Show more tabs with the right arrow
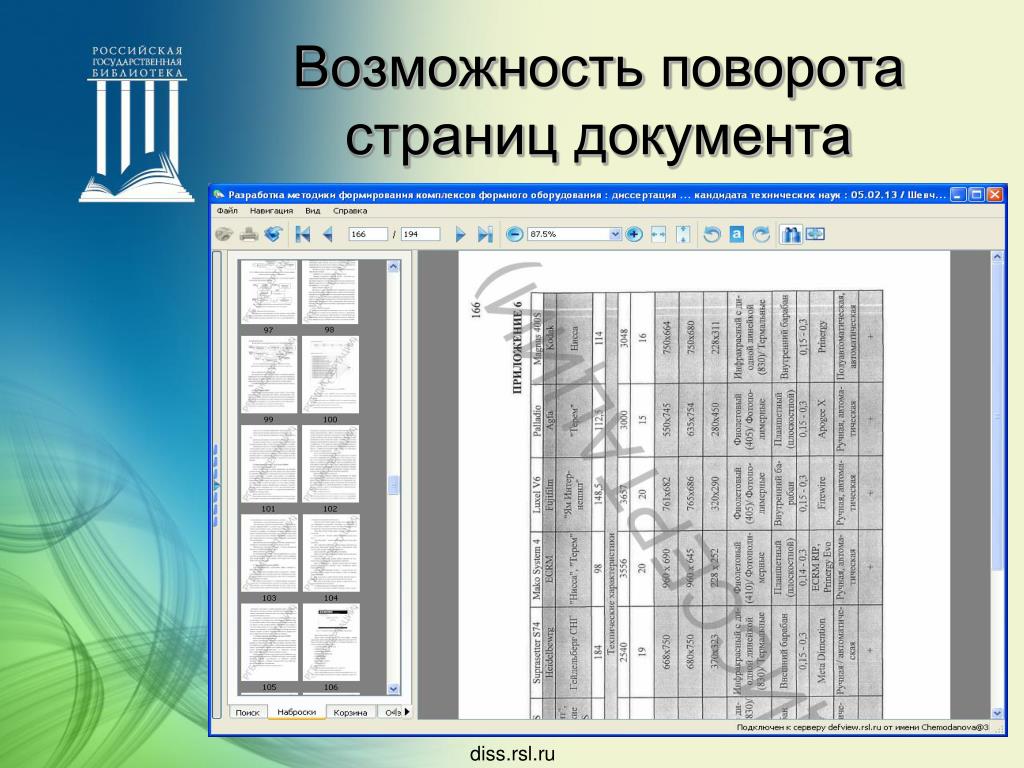This screenshot has width=1024, height=768. 408,712
